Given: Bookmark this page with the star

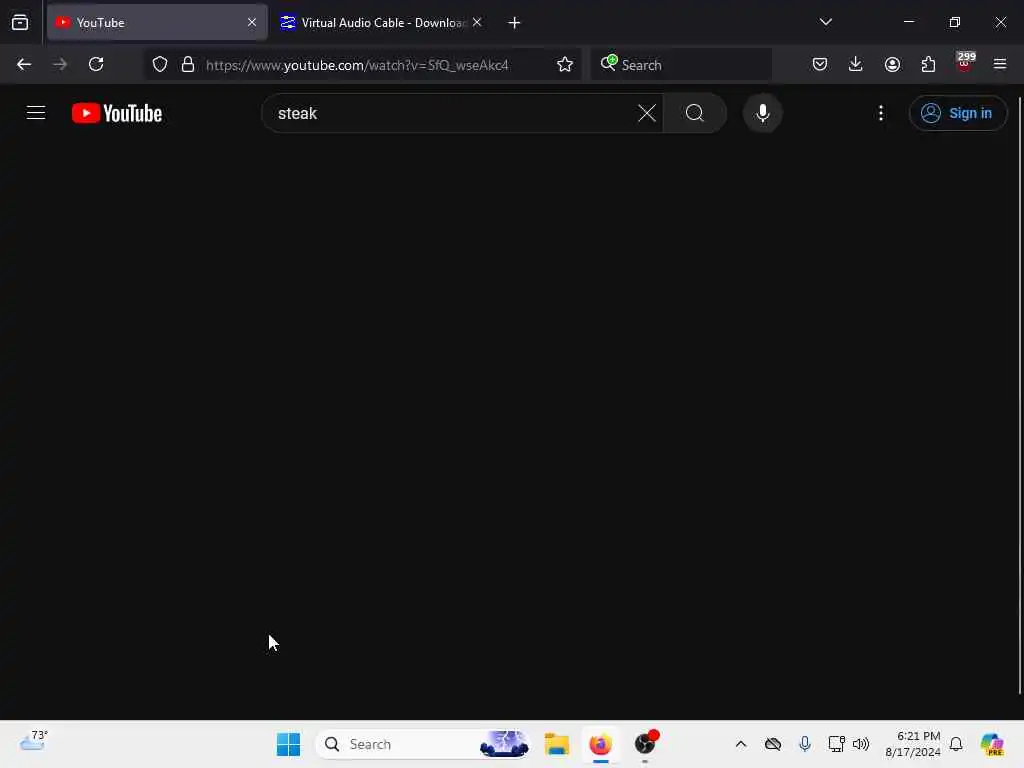Looking at the screenshot, I should click(565, 64).
